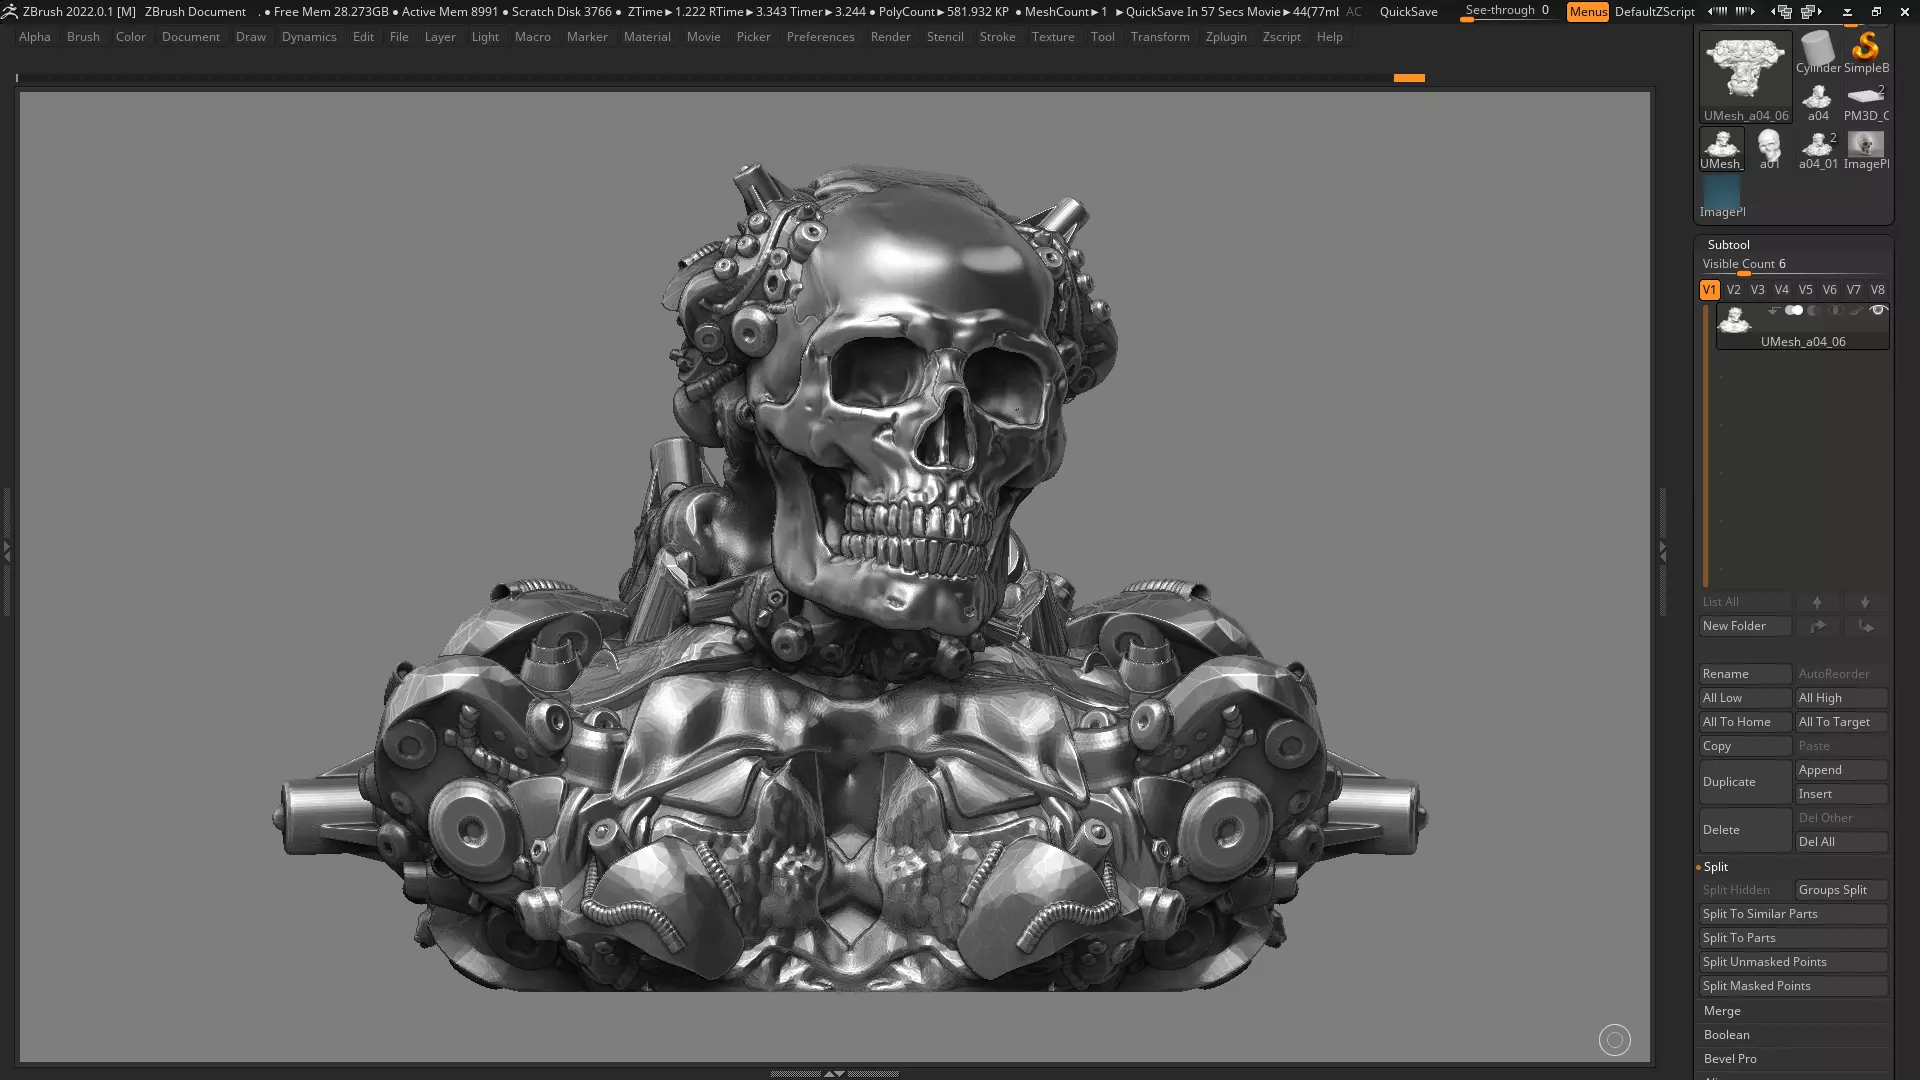Select the Cylinder tool thumbnail
The height and width of the screenshot is (1080, 1920).
pyautogui.click(x=1817, y=52)
